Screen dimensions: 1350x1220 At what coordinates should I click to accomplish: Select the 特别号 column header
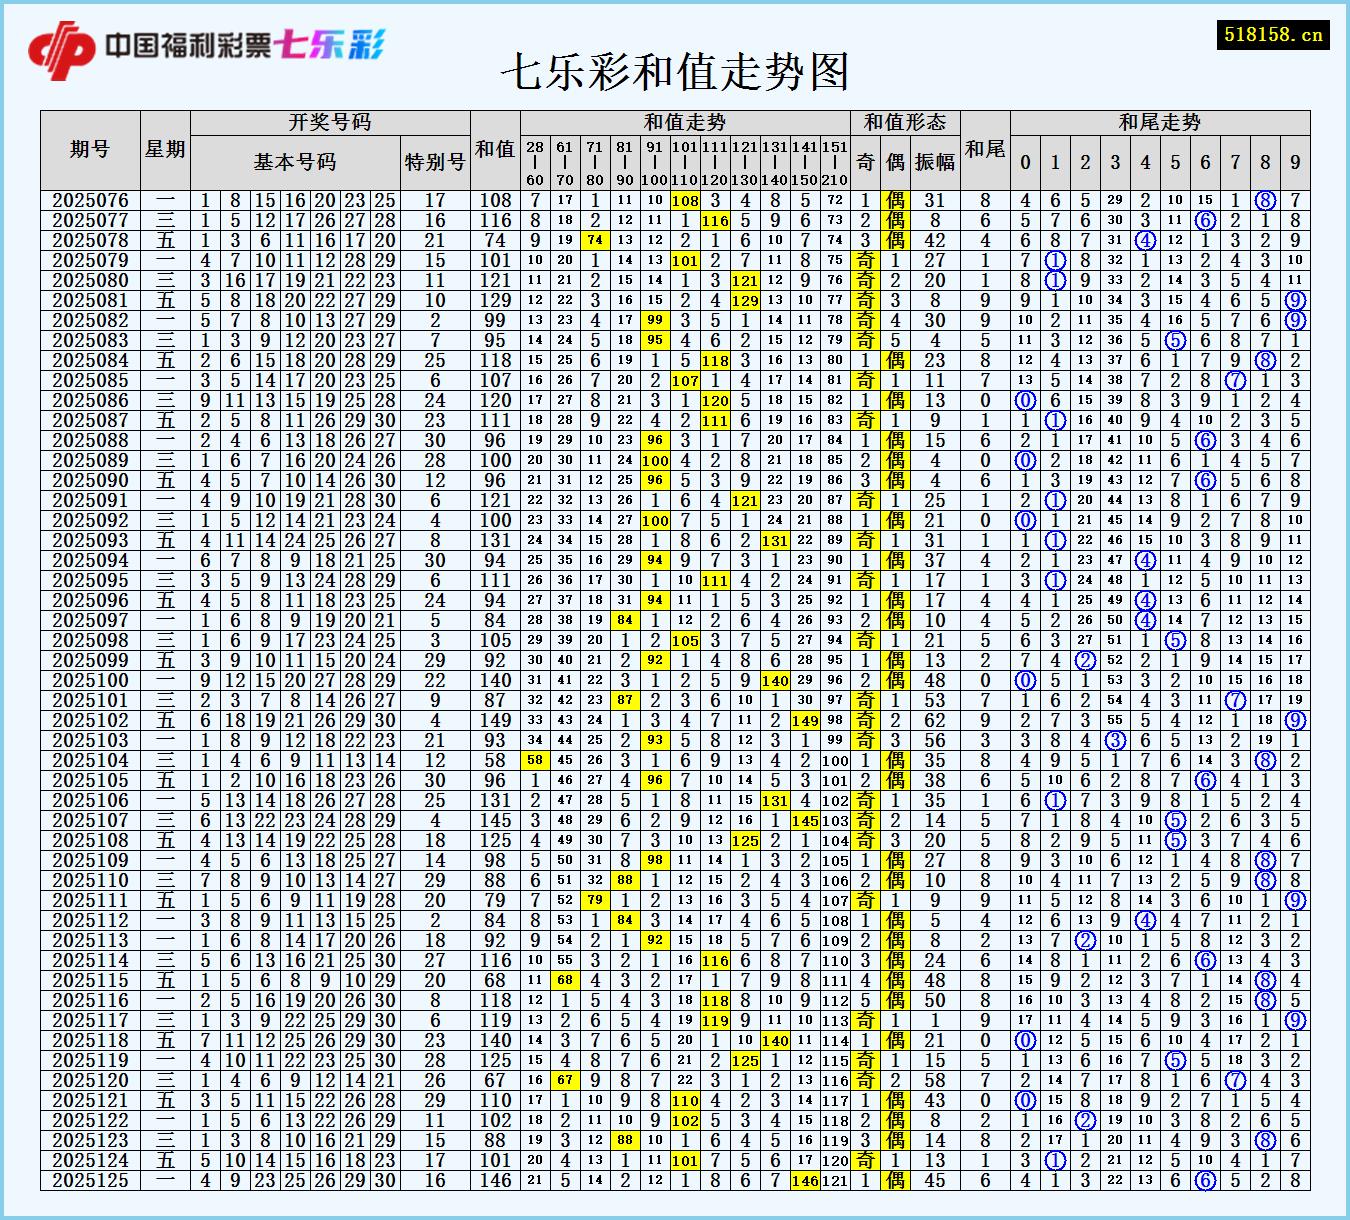pyautogui.click(x=433, y=160)
